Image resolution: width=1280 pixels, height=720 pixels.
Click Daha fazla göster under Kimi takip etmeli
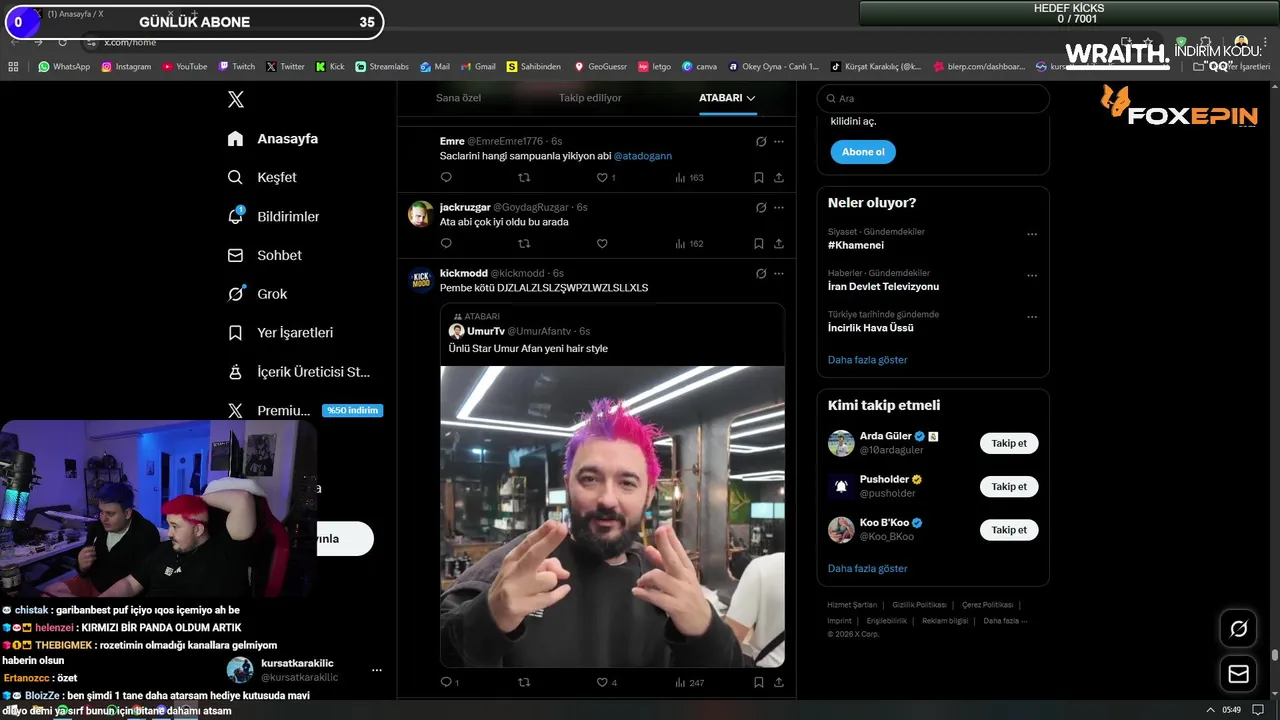pos(867,569)
